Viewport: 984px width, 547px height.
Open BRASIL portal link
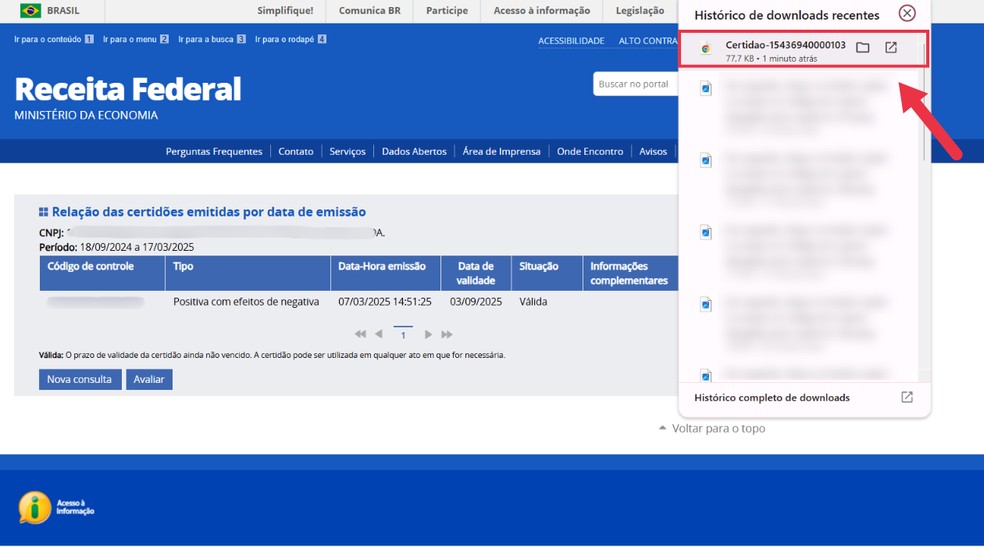[63, 11]
